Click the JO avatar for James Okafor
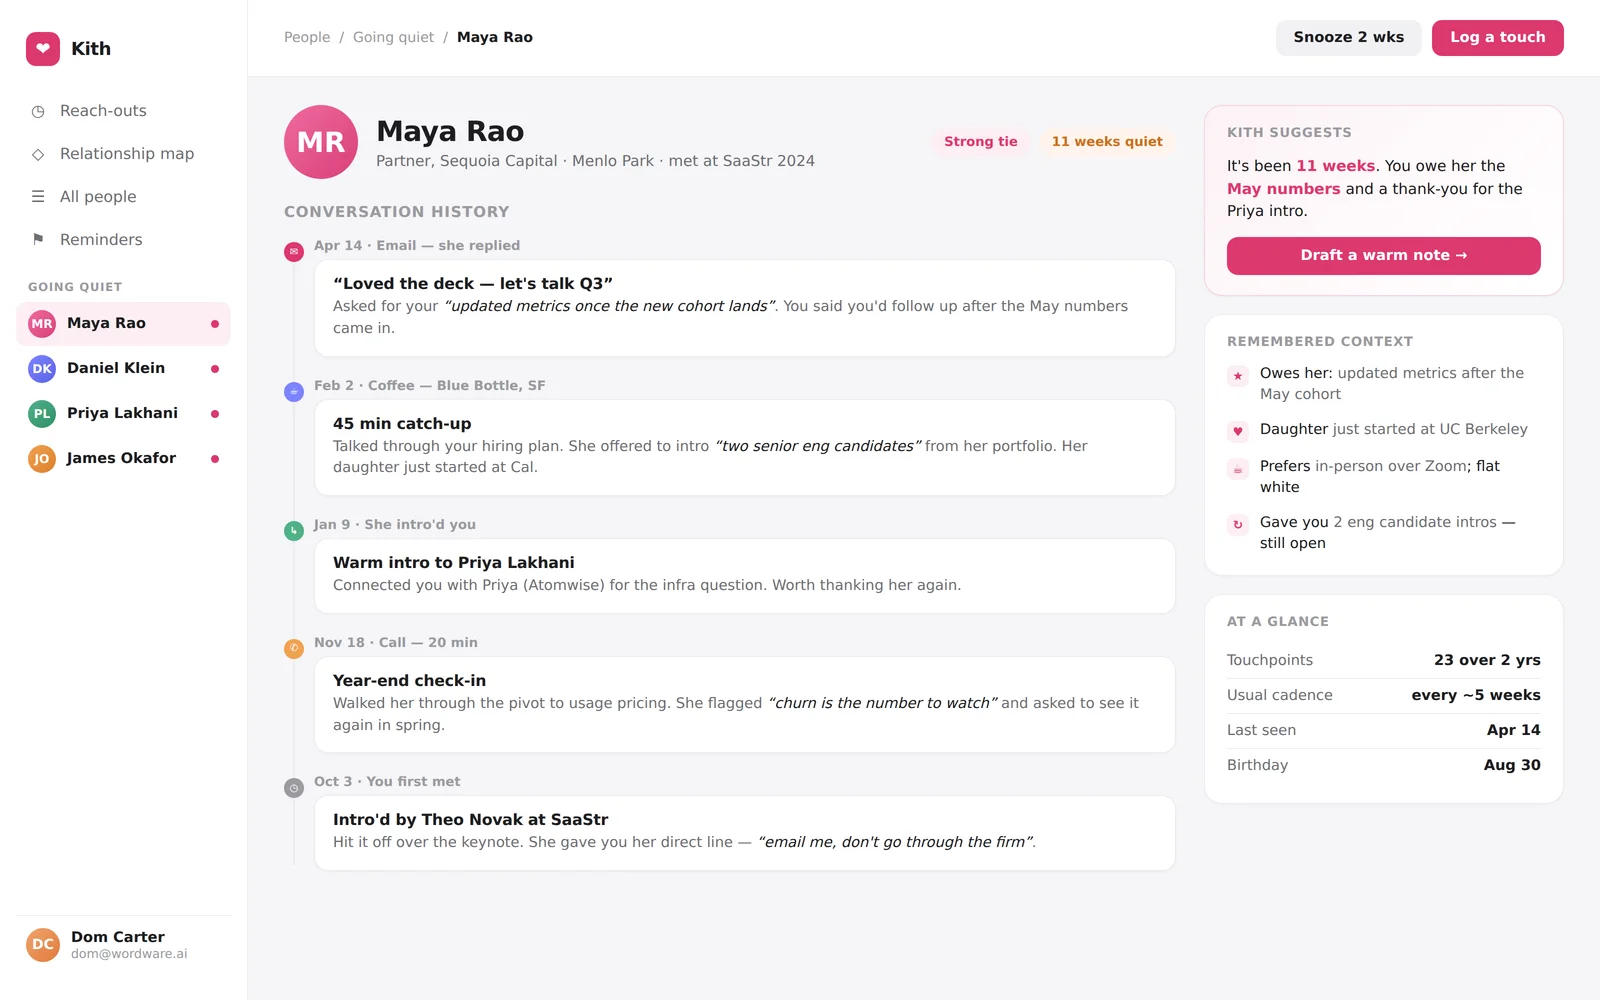 click(42, 459)
